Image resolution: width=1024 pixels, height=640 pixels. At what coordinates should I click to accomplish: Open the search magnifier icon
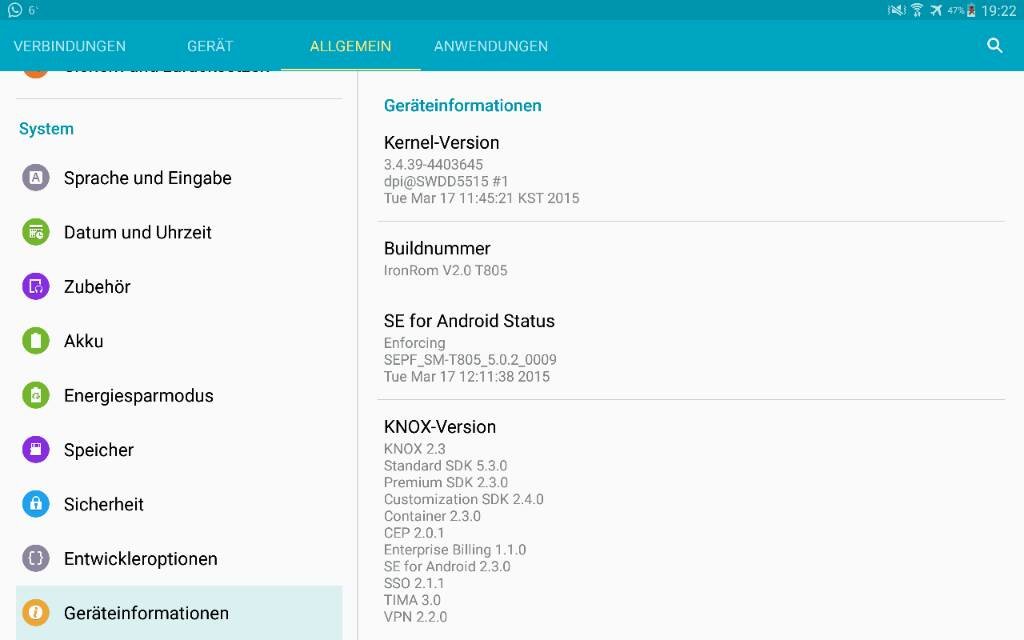pyautogui.click(x=994, y=45)
